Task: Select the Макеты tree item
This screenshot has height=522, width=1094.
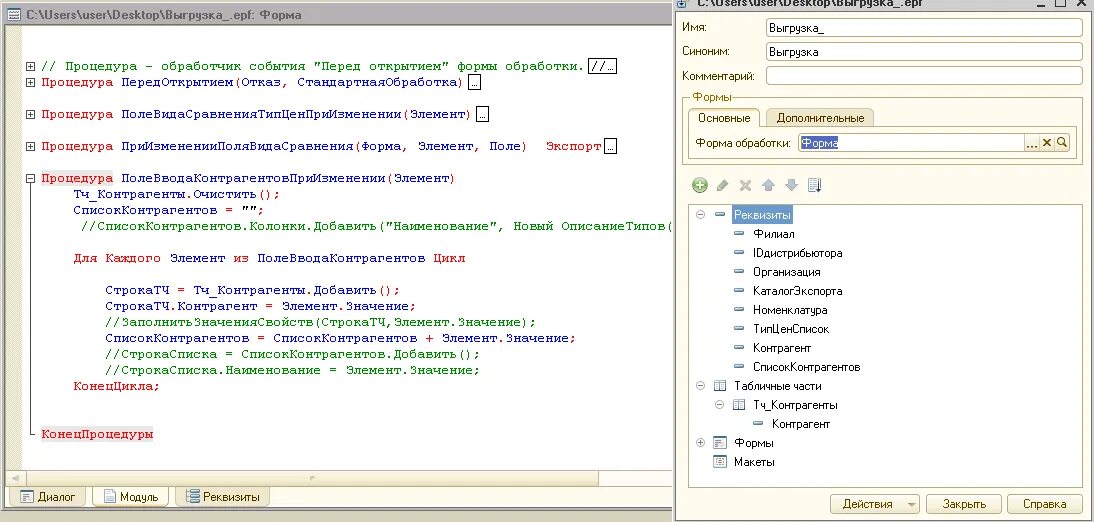Action: (754, 462)
